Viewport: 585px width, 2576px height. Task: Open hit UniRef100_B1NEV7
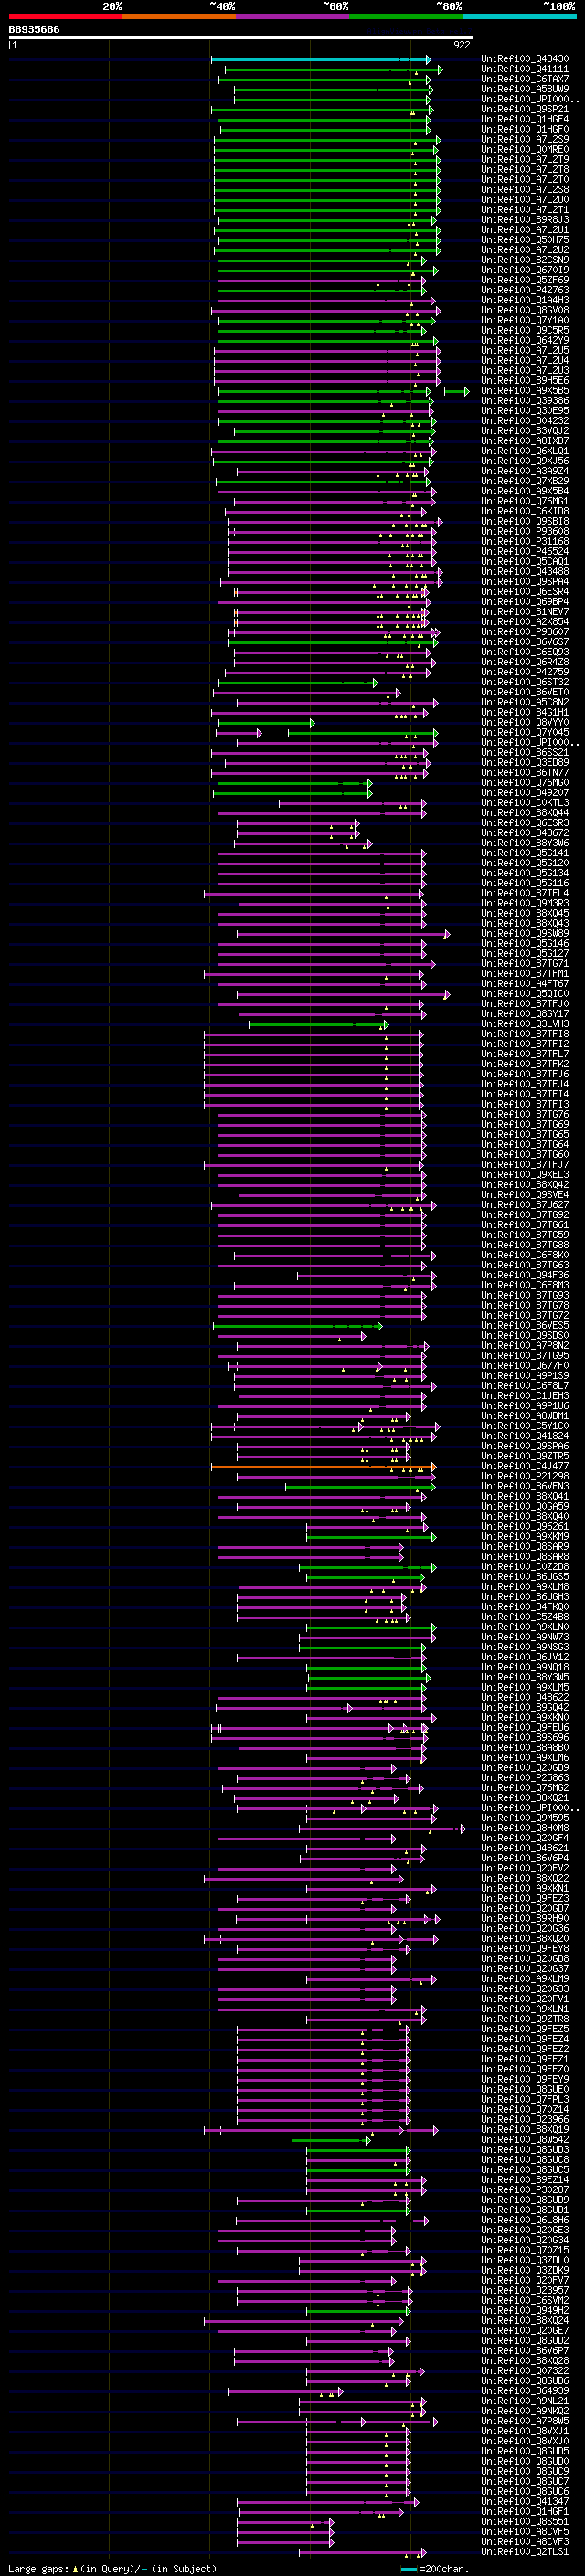525,612
